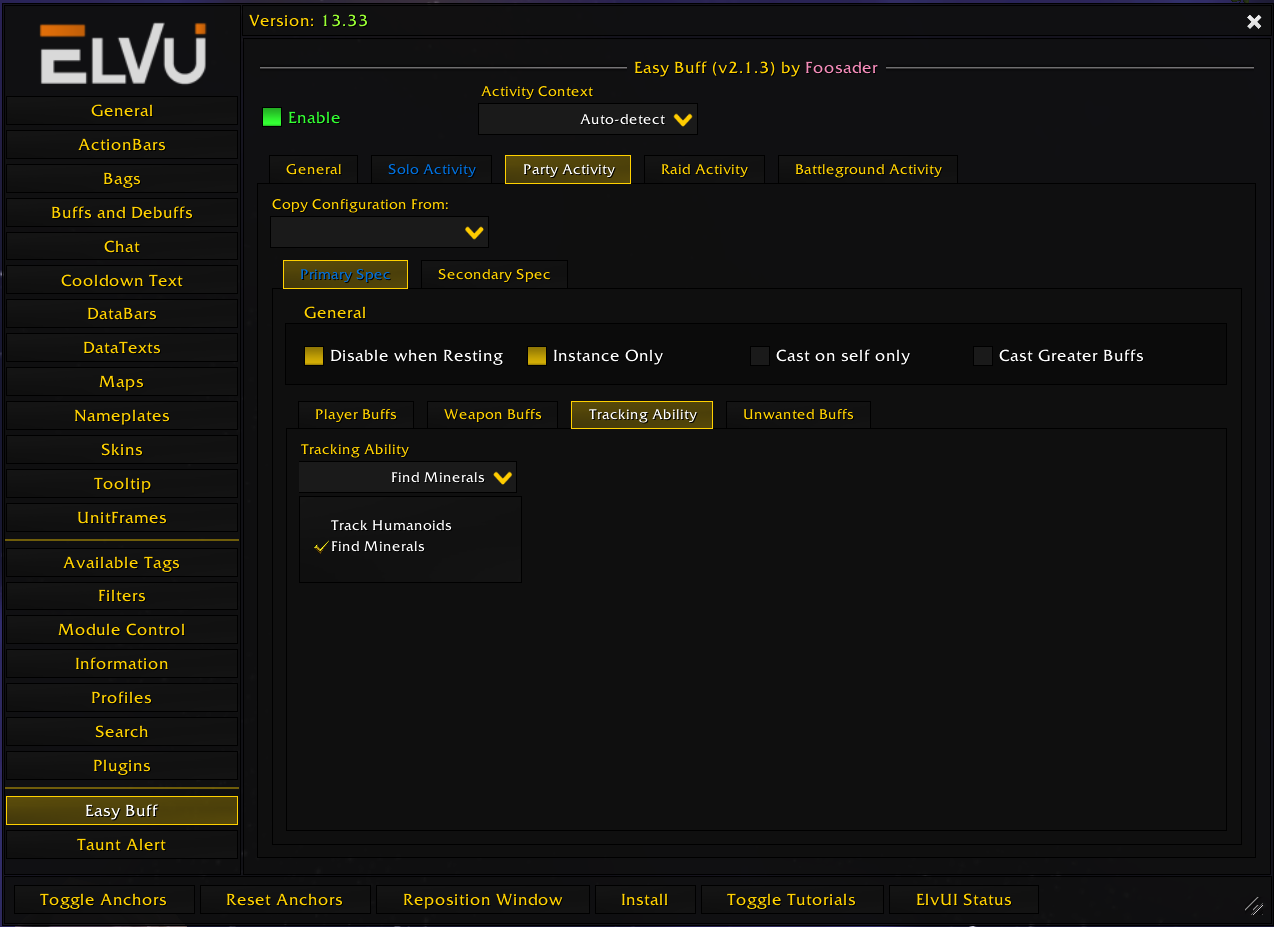The height and width of the screenshot is (927, 1274).
Task: Open Filters section
Action: (x=122, y=596)
